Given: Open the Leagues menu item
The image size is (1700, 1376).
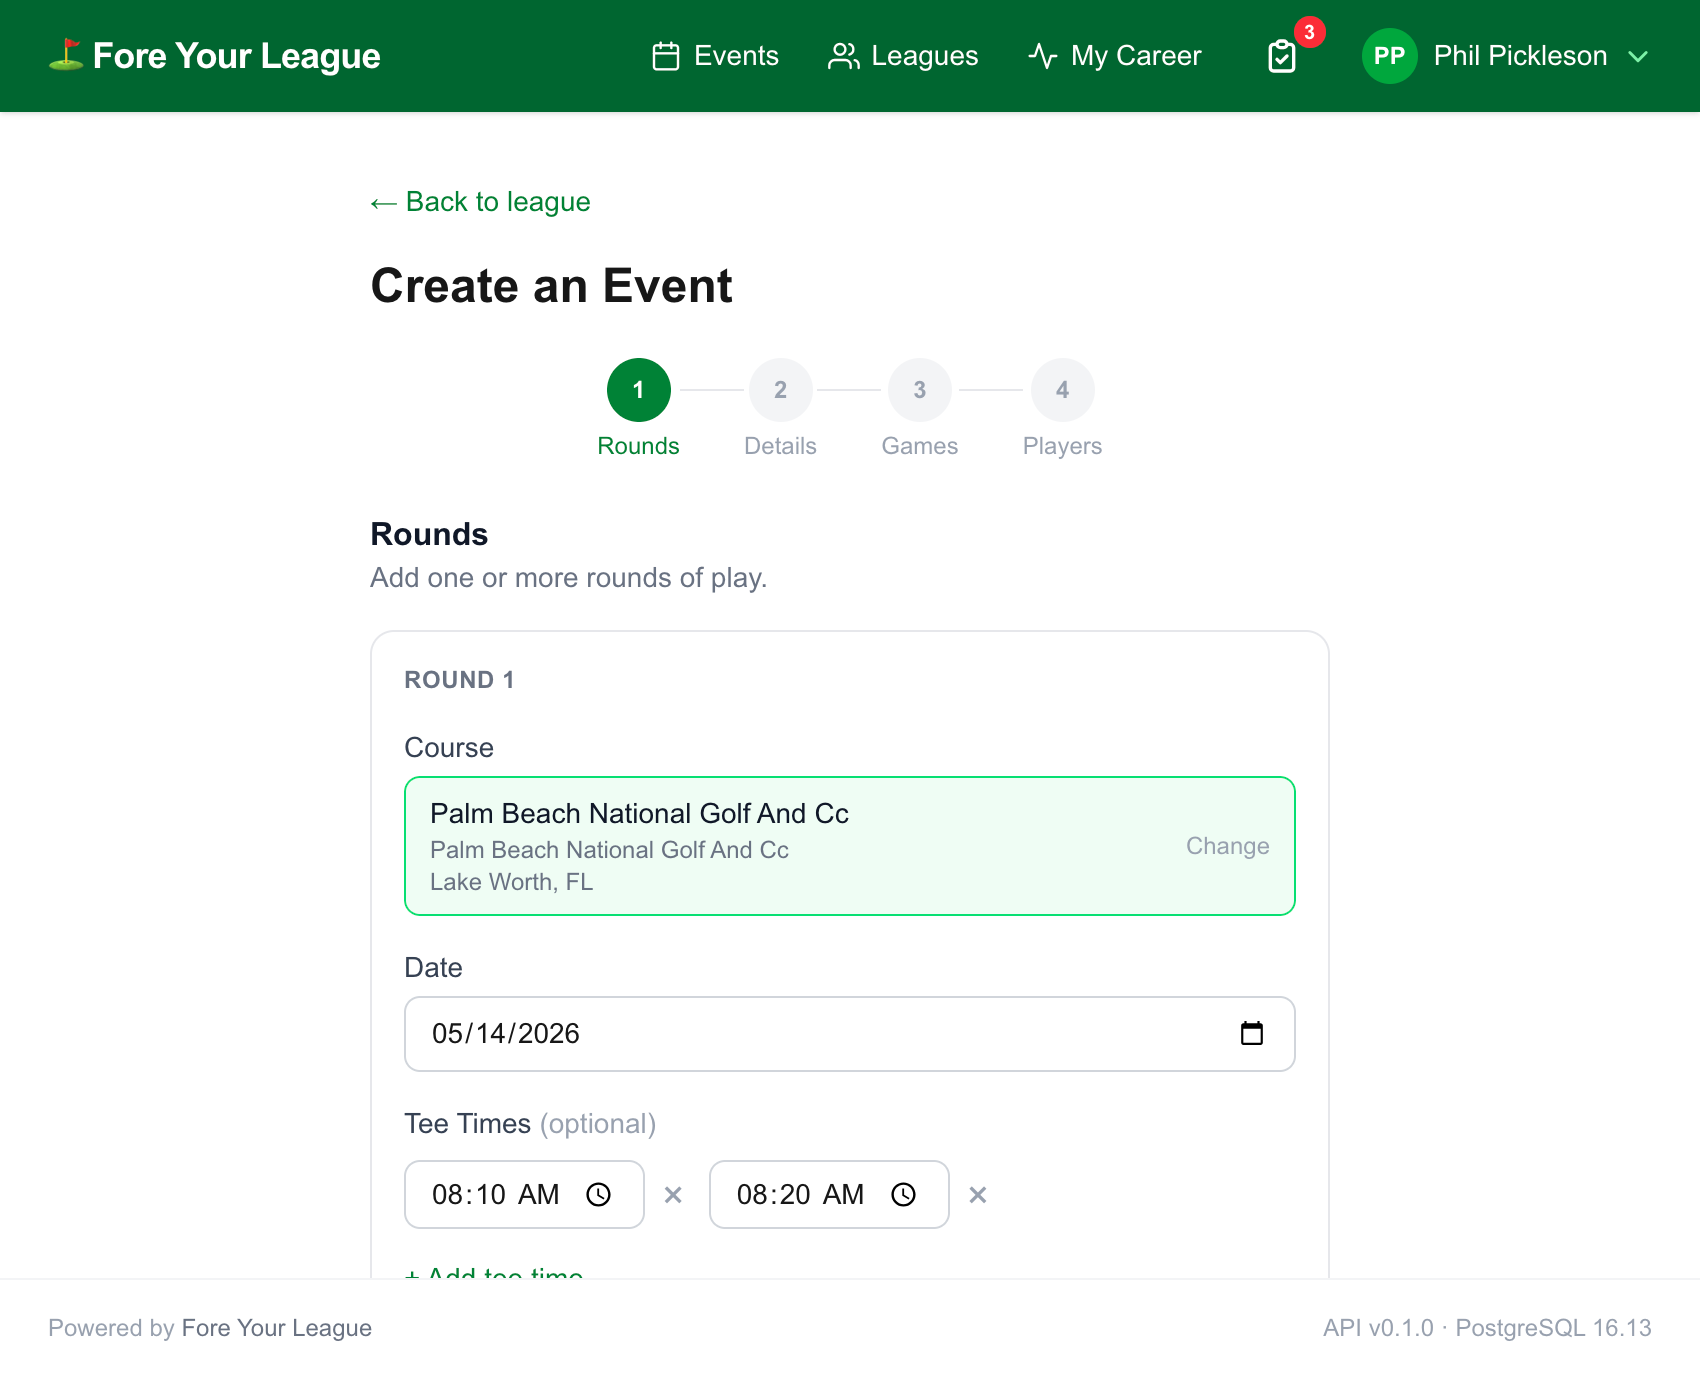Looking at the screenshot, I should pos(903,56).
